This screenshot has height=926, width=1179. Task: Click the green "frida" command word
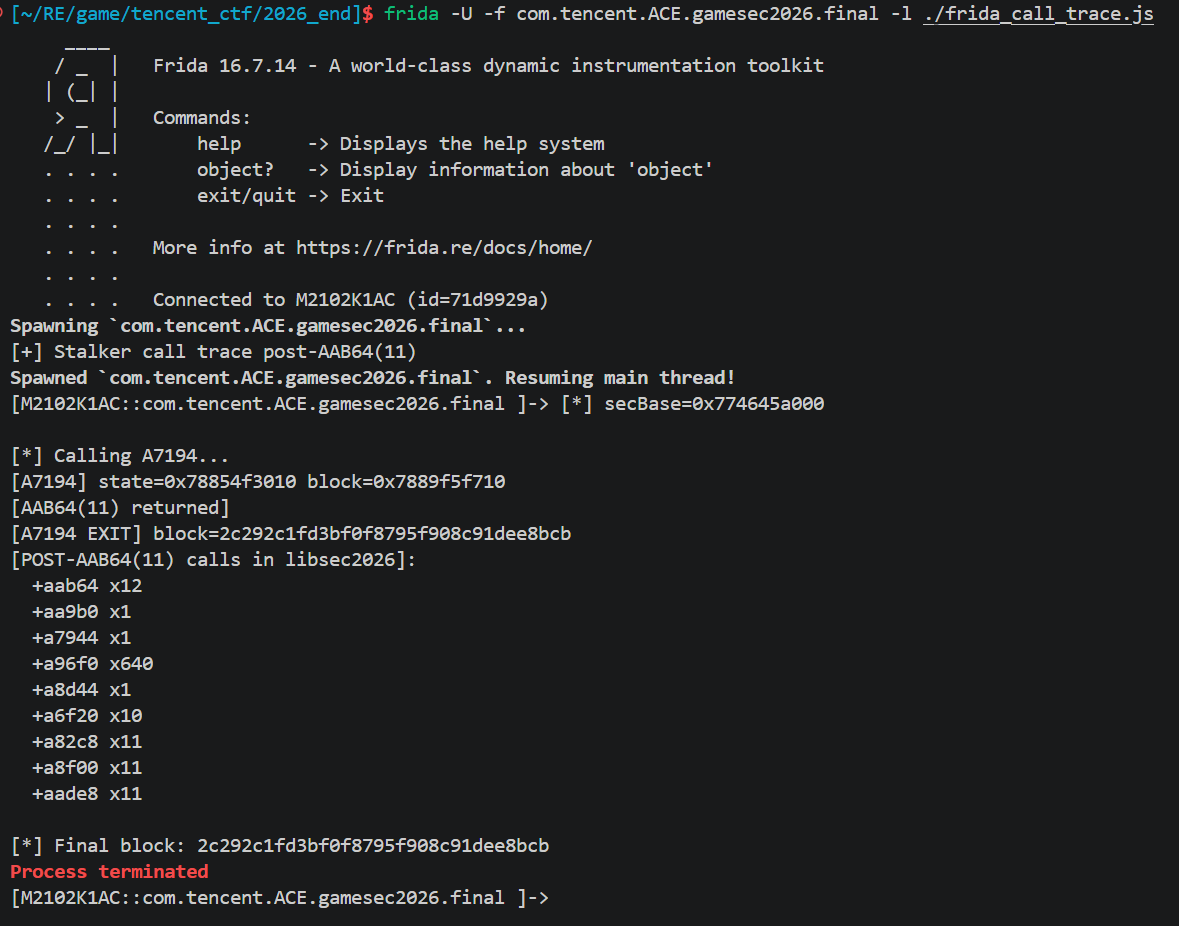point(411,14)
